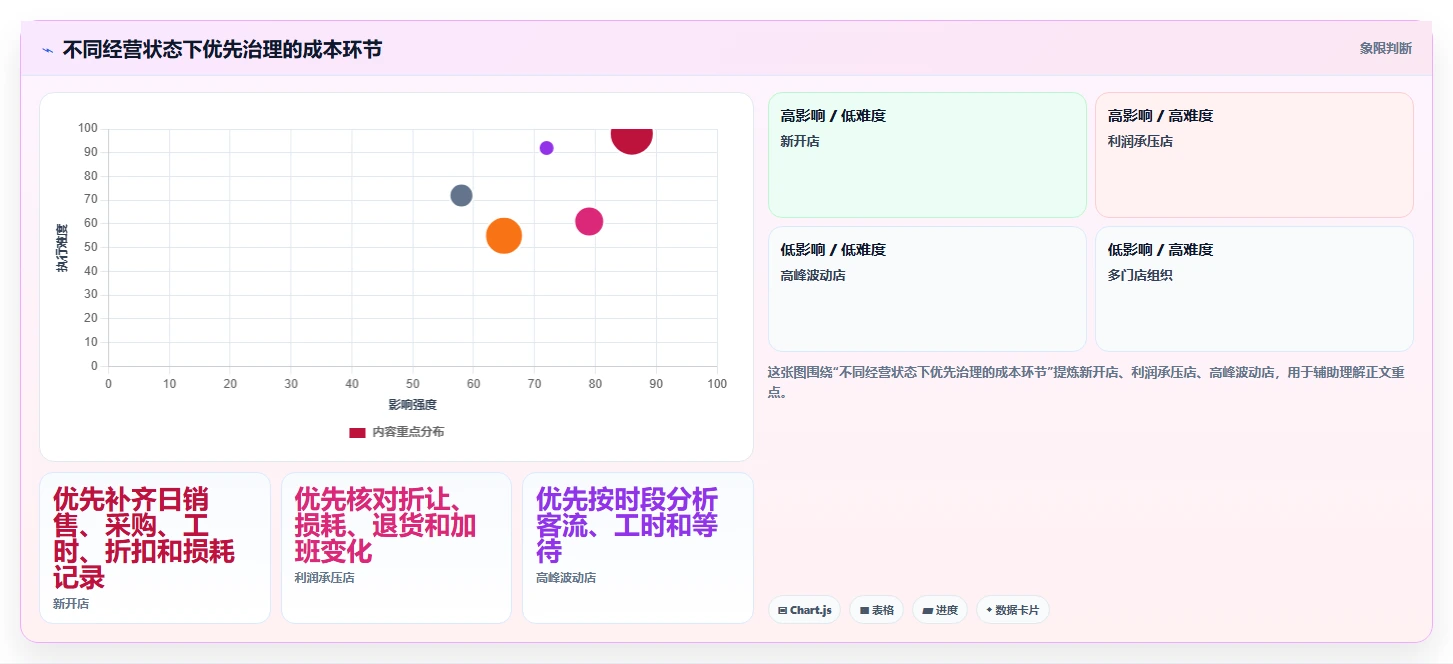Select the pink bubble in chart
1453x664 pixels.
pyautogui.click(x=589, y=221)
